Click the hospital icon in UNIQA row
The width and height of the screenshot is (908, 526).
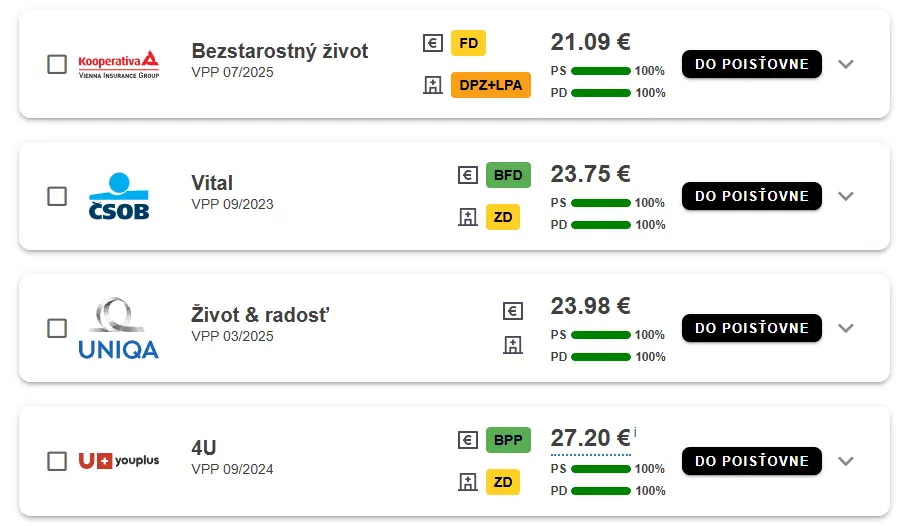tap(512, 345)
